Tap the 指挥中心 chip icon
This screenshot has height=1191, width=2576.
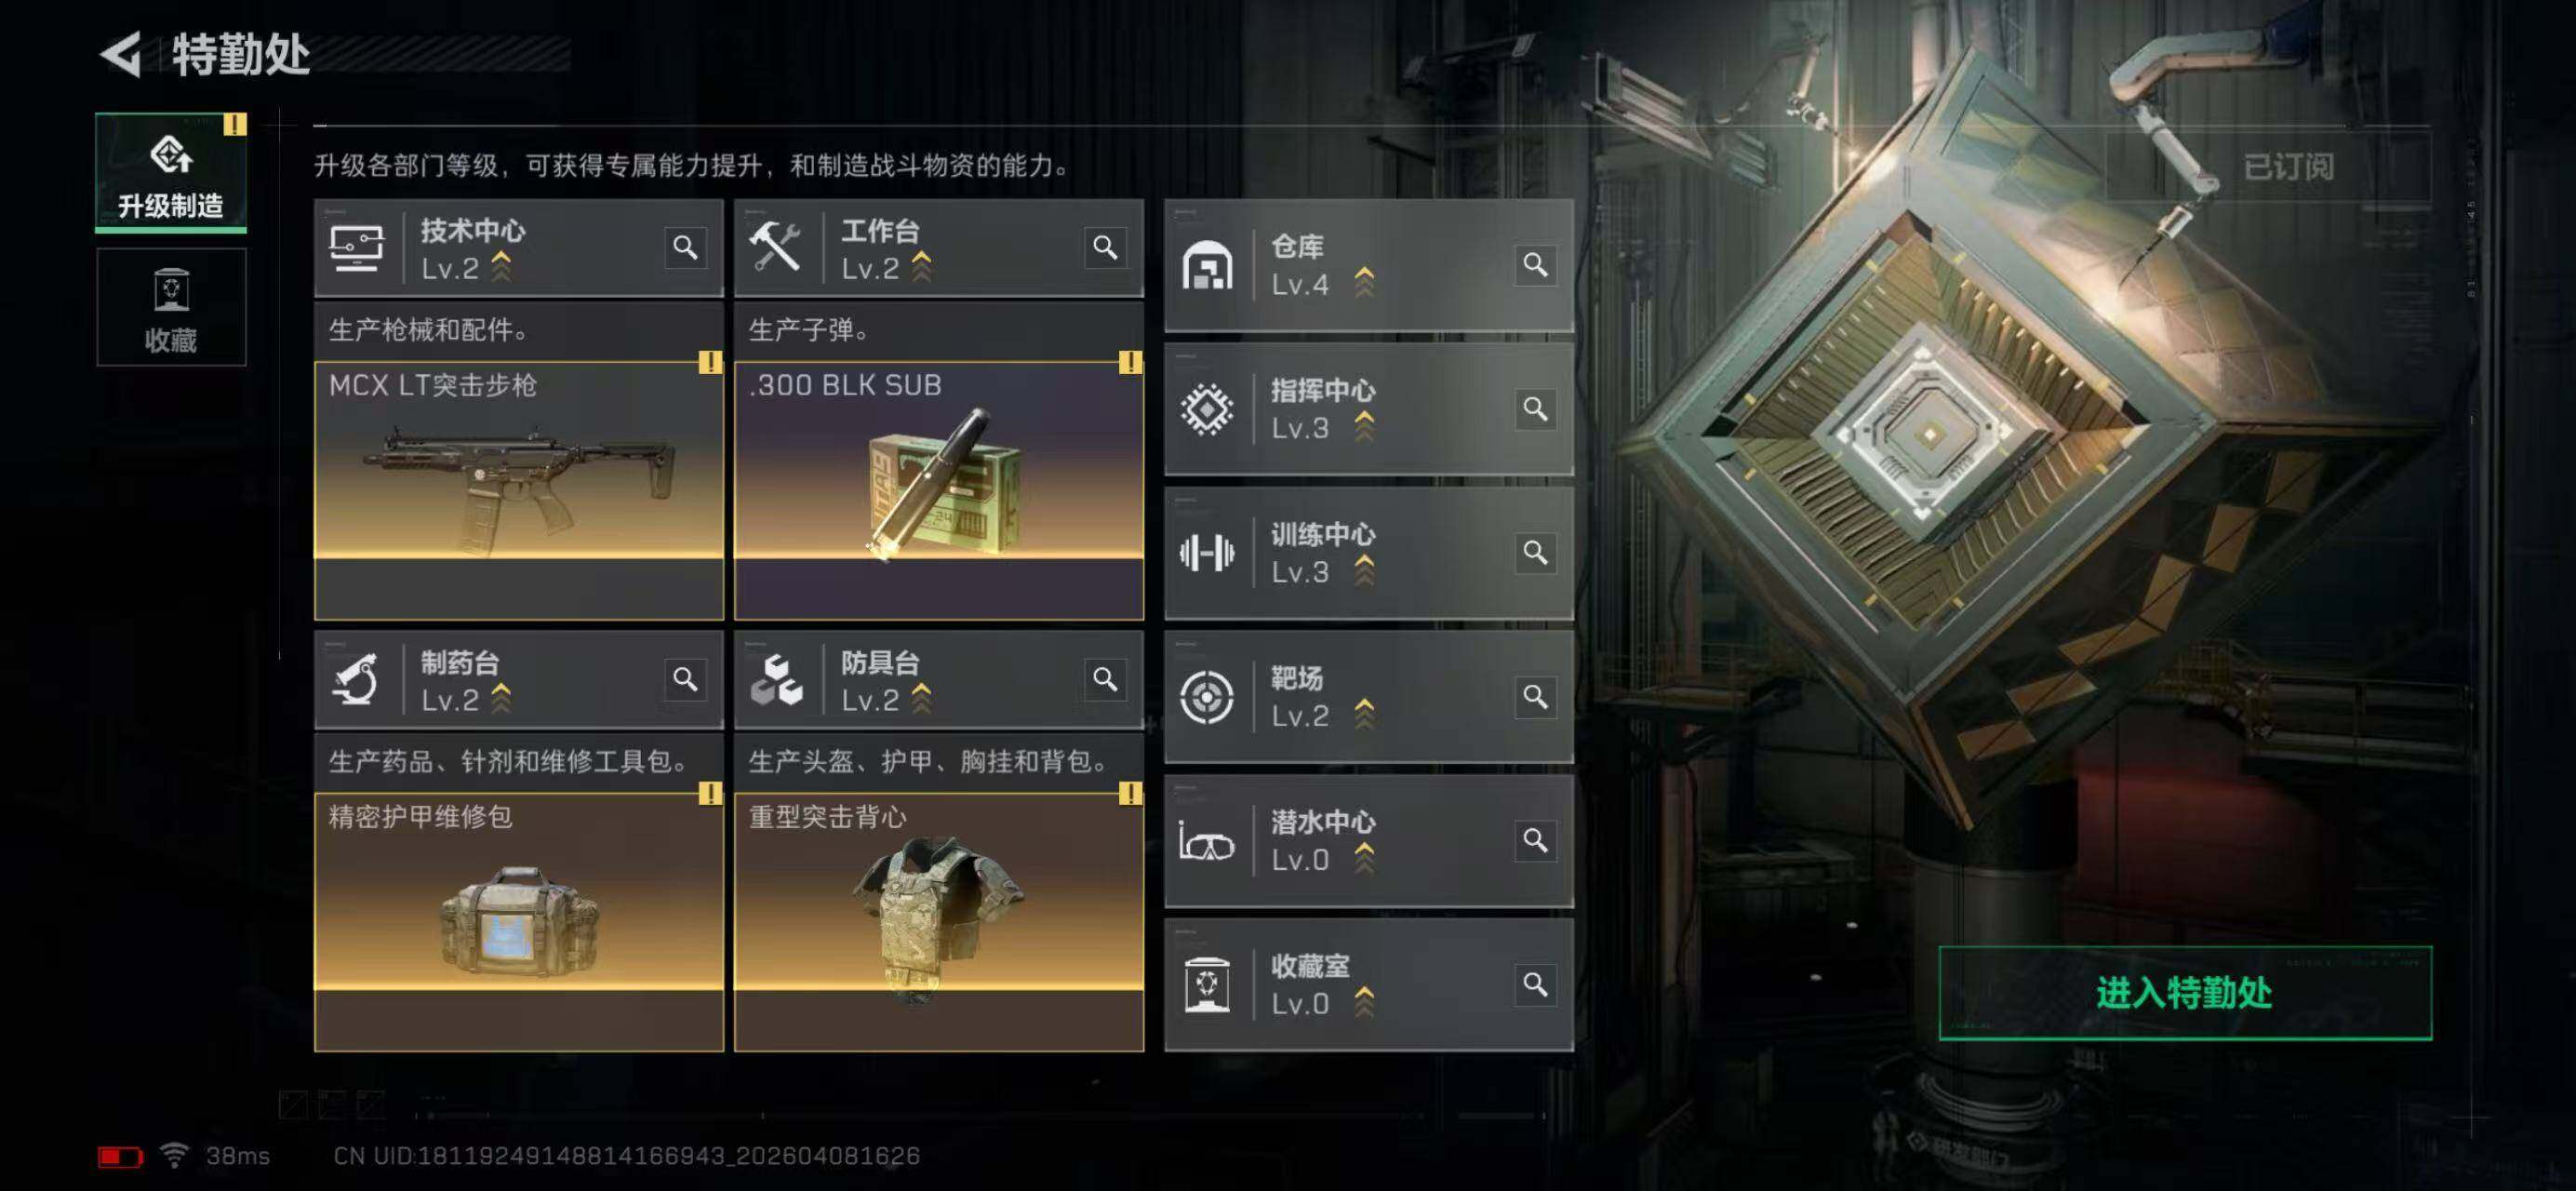[1207, 409]
